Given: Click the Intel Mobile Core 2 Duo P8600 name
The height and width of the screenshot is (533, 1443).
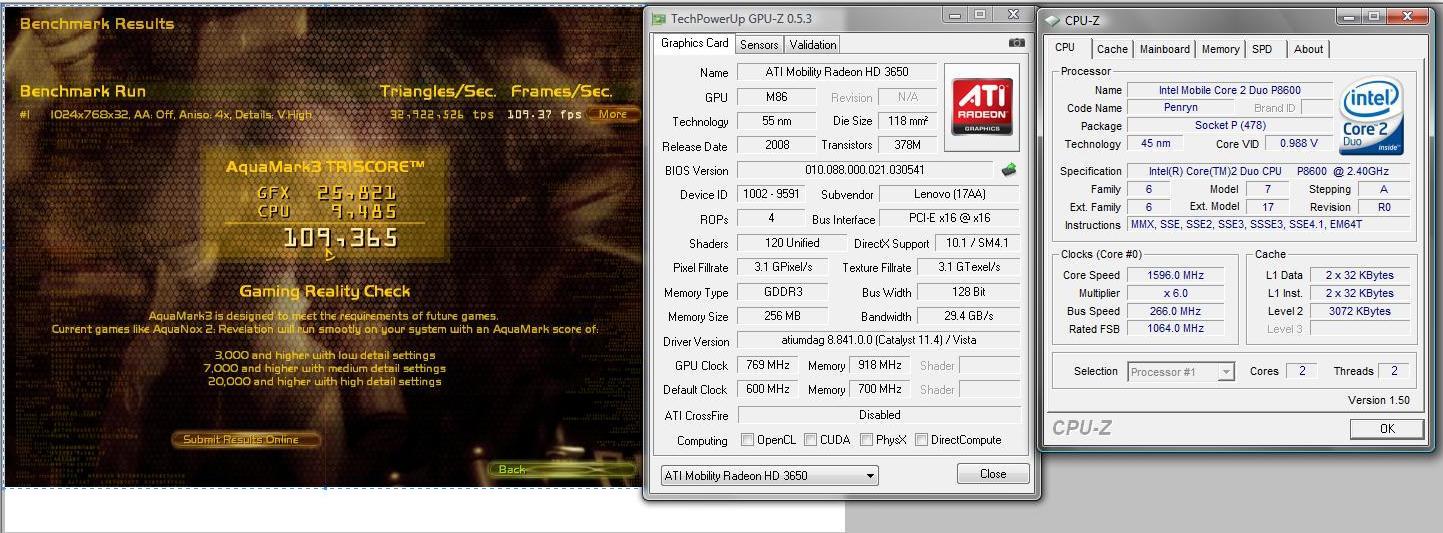Looking at the screenshot, I should coord(1229,90).
